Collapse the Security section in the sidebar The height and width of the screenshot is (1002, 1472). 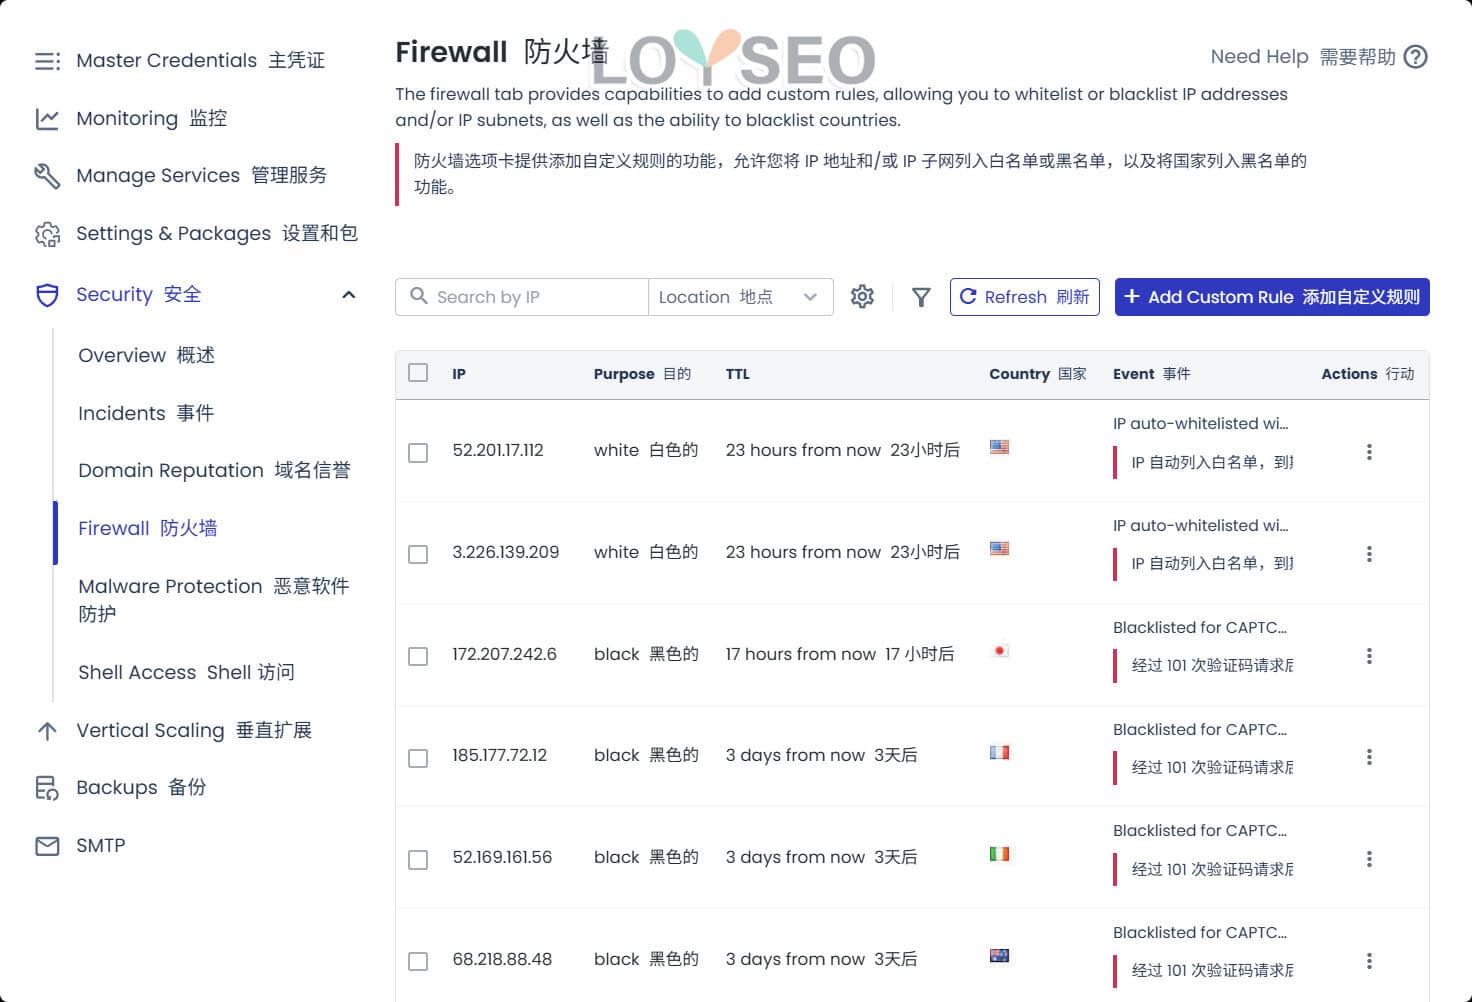click(348, 294)
